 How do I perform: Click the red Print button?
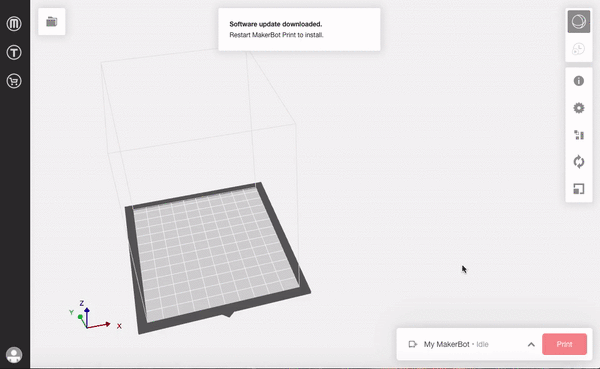(x=564, y=344)
